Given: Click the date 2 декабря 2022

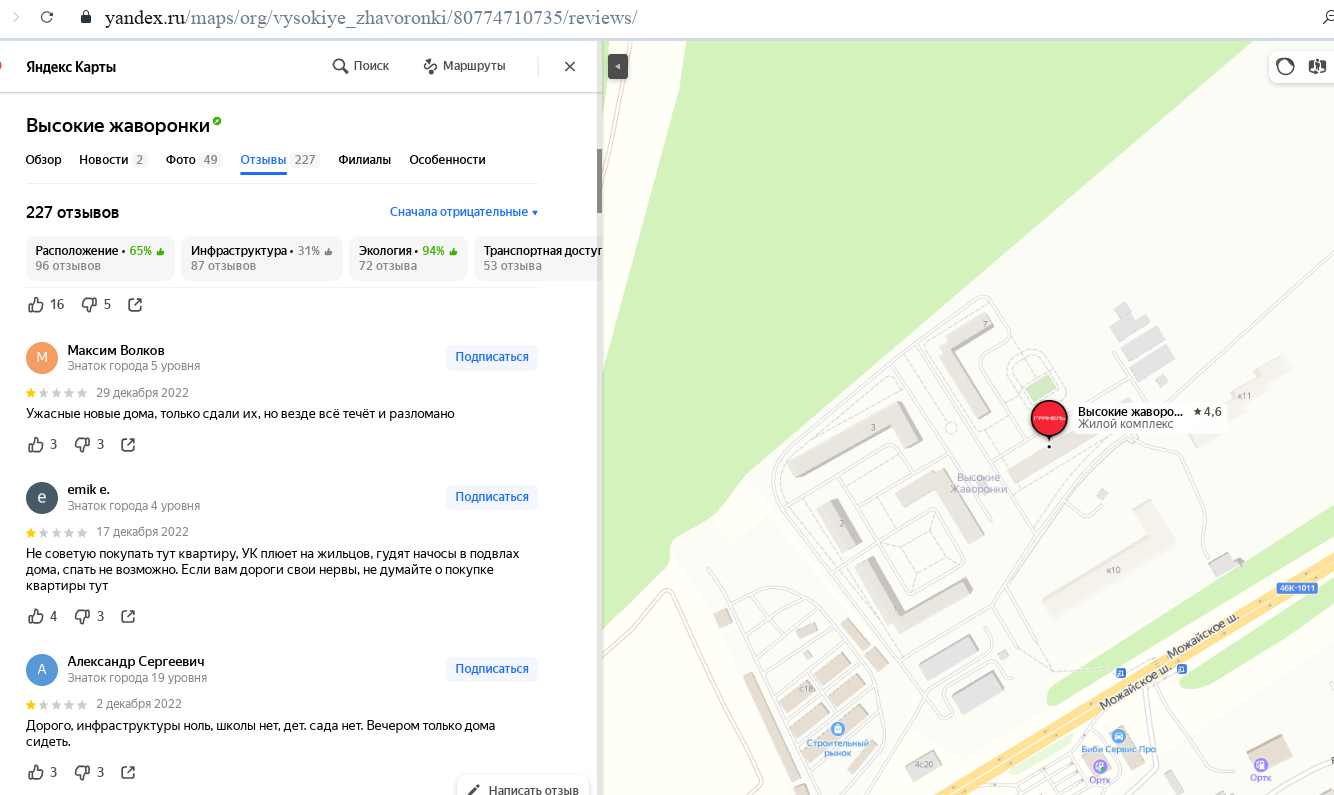Looking at the screenshot, I should [x=139, y=704].
